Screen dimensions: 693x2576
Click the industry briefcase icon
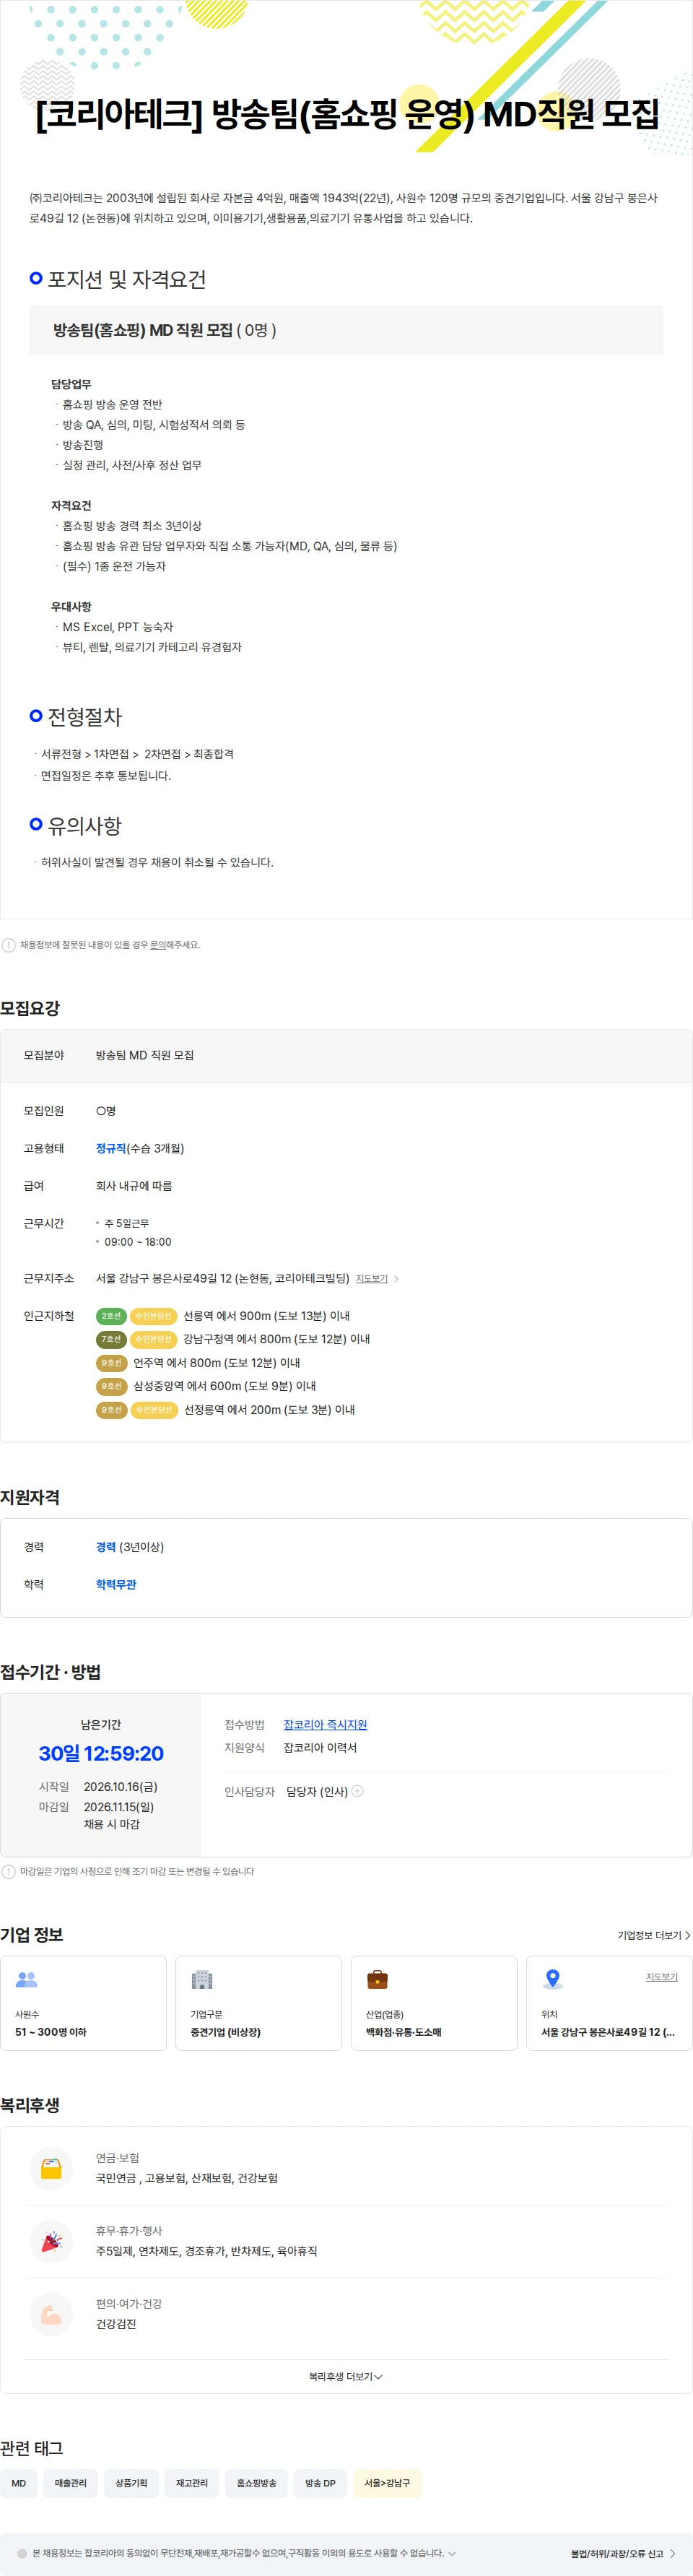coord(377,1979)
